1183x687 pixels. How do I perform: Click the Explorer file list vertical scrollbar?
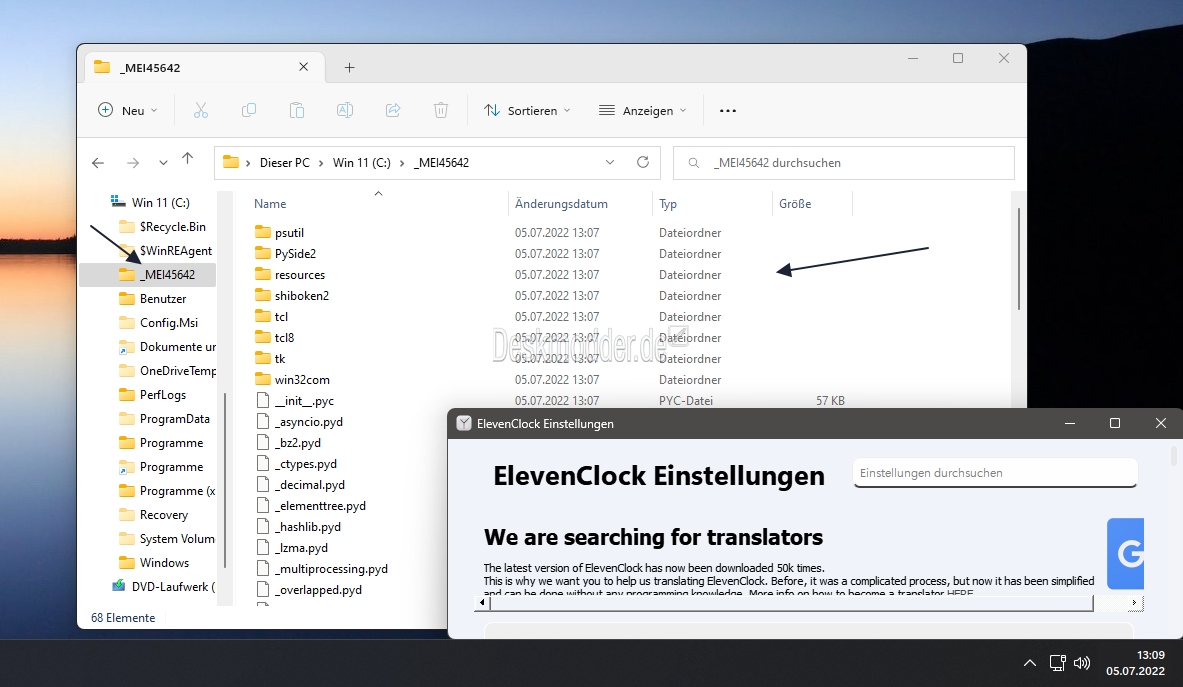tap(1019, 259)
